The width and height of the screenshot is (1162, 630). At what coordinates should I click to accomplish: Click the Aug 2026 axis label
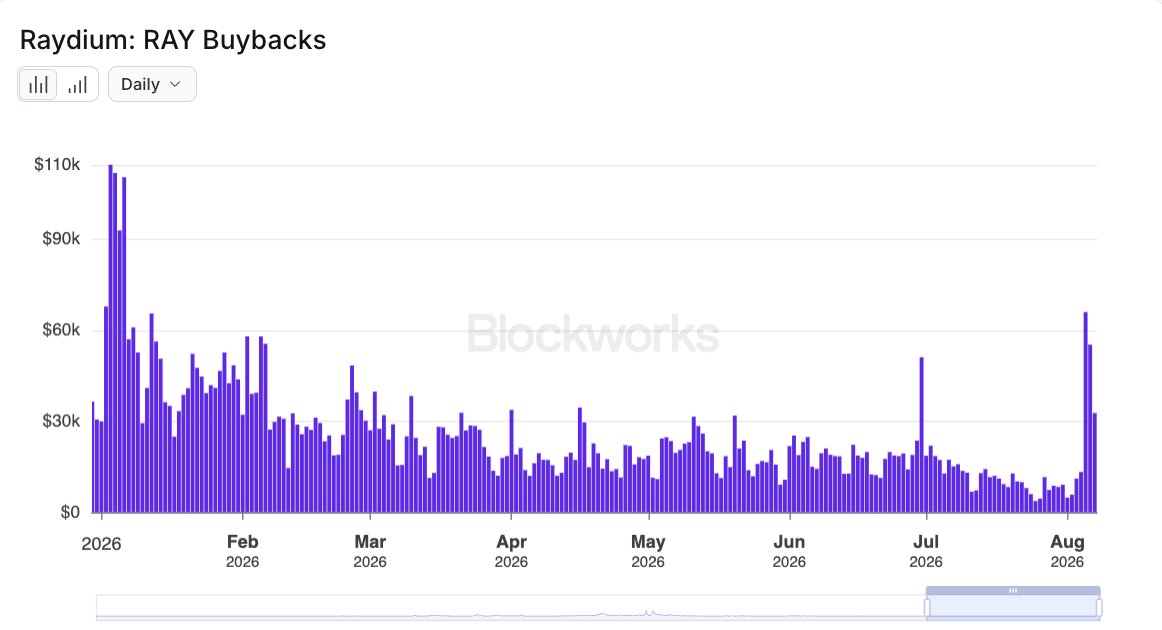point(1067,551)
